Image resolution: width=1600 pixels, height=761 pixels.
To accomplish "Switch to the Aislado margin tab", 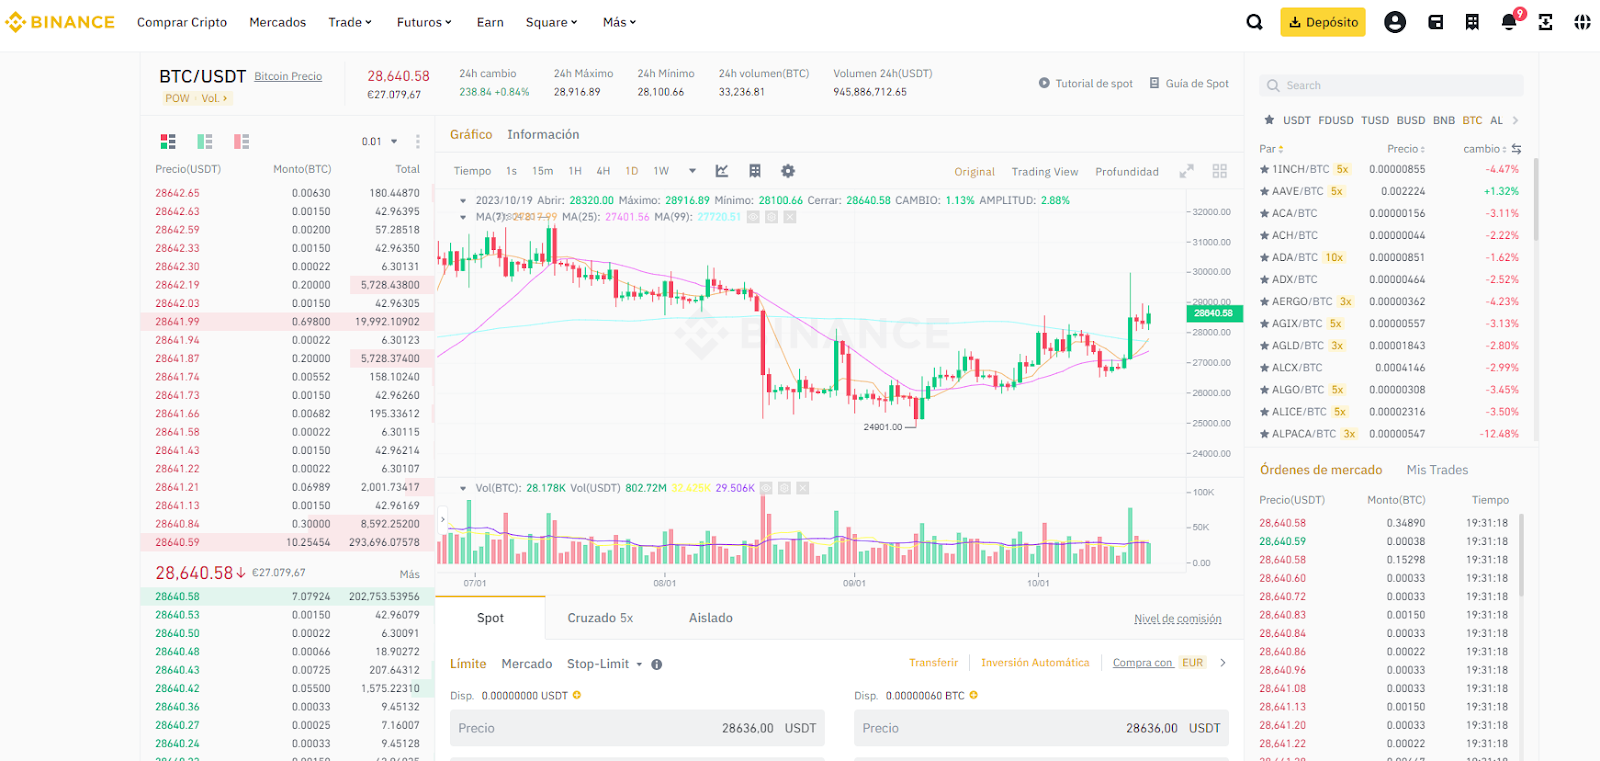I will point(711,618).
